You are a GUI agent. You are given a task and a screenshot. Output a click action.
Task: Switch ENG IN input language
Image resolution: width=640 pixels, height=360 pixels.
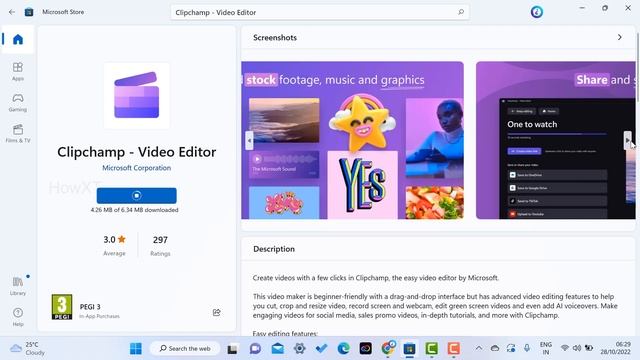[x=546, y=348]
